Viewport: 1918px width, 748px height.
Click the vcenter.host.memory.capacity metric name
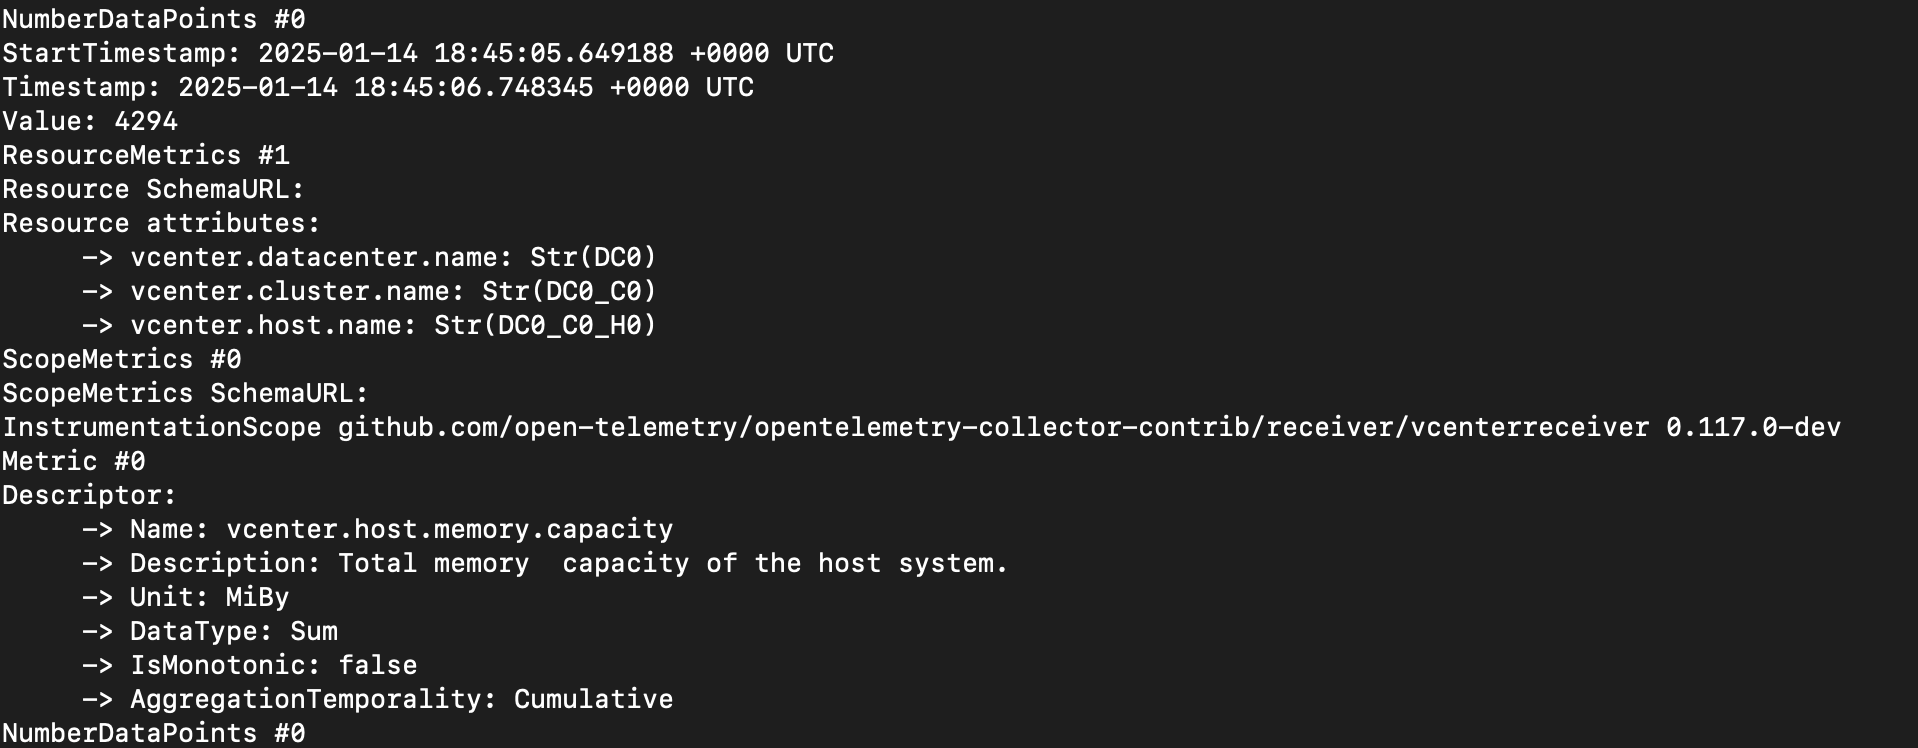tap(449, 529)
